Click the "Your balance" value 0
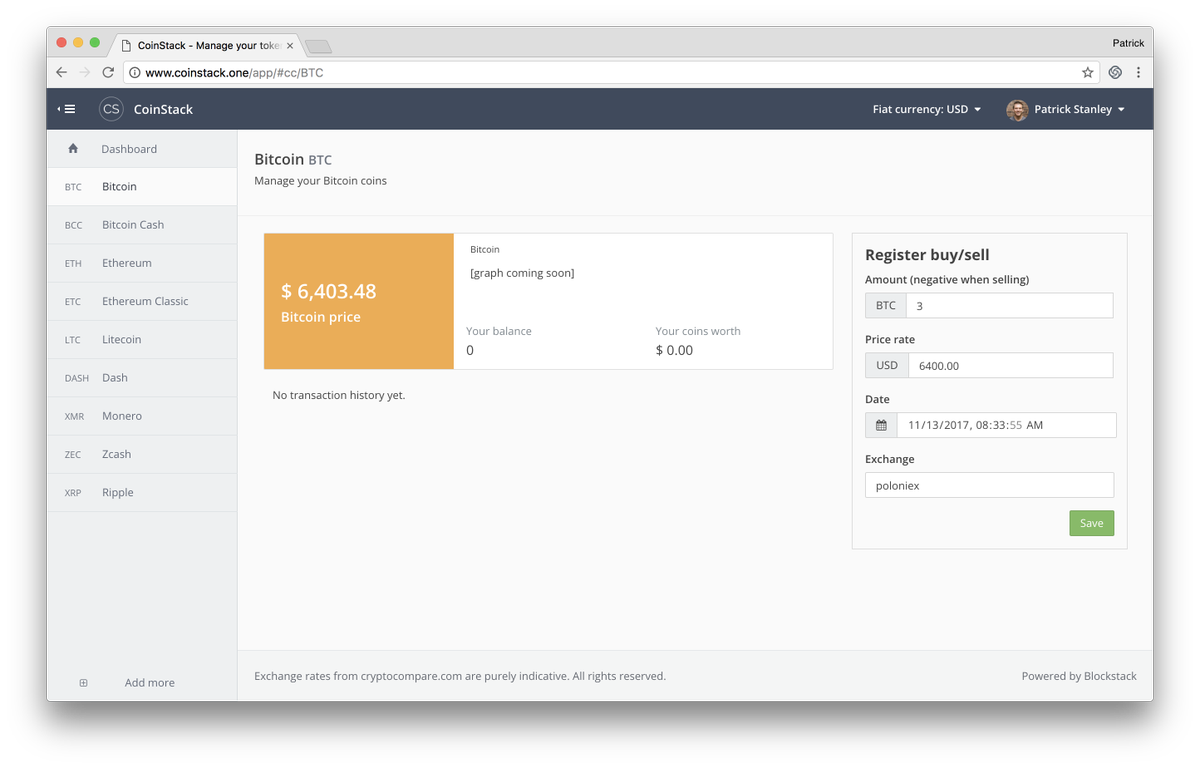Screen dimensions: 1200x768 470,350
